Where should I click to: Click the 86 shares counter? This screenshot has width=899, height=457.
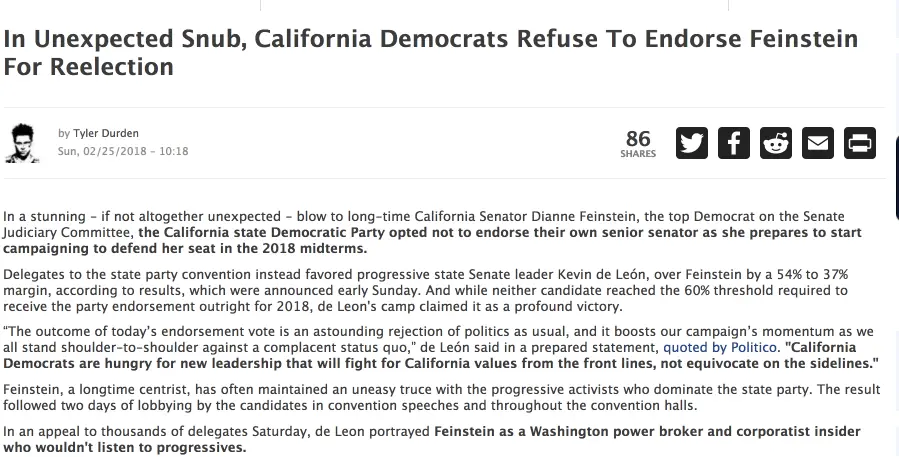pos(637,137)
